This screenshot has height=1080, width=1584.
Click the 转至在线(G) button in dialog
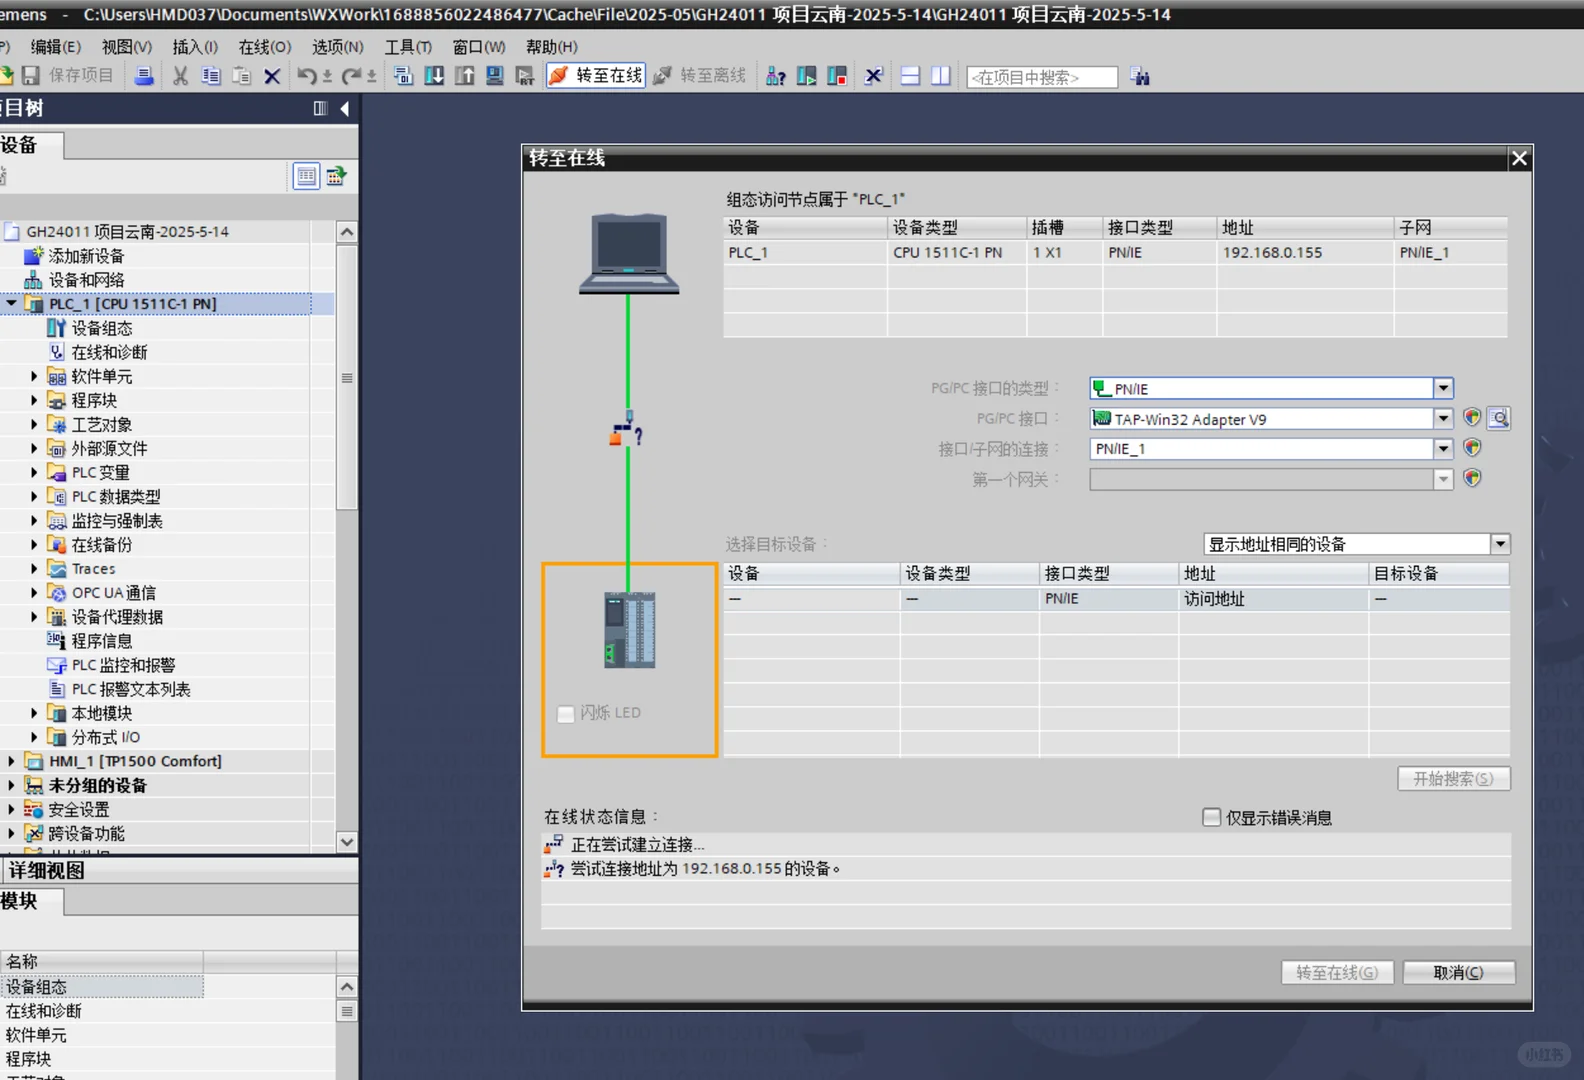1337,973
